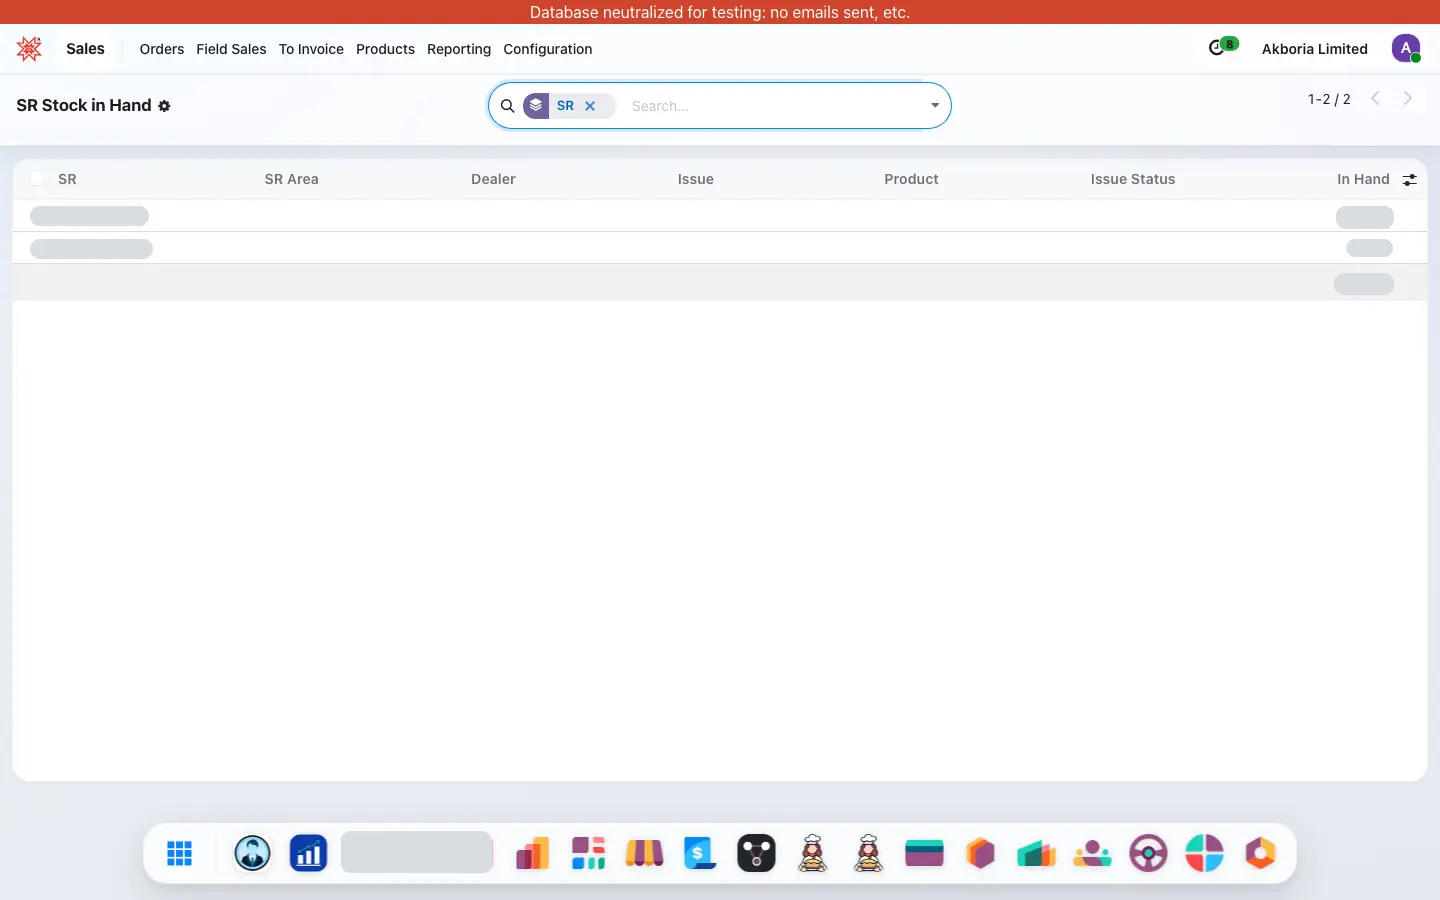1440x900 pixels.
Task: Open the purple and teal card dock icon
Action: 925,854
